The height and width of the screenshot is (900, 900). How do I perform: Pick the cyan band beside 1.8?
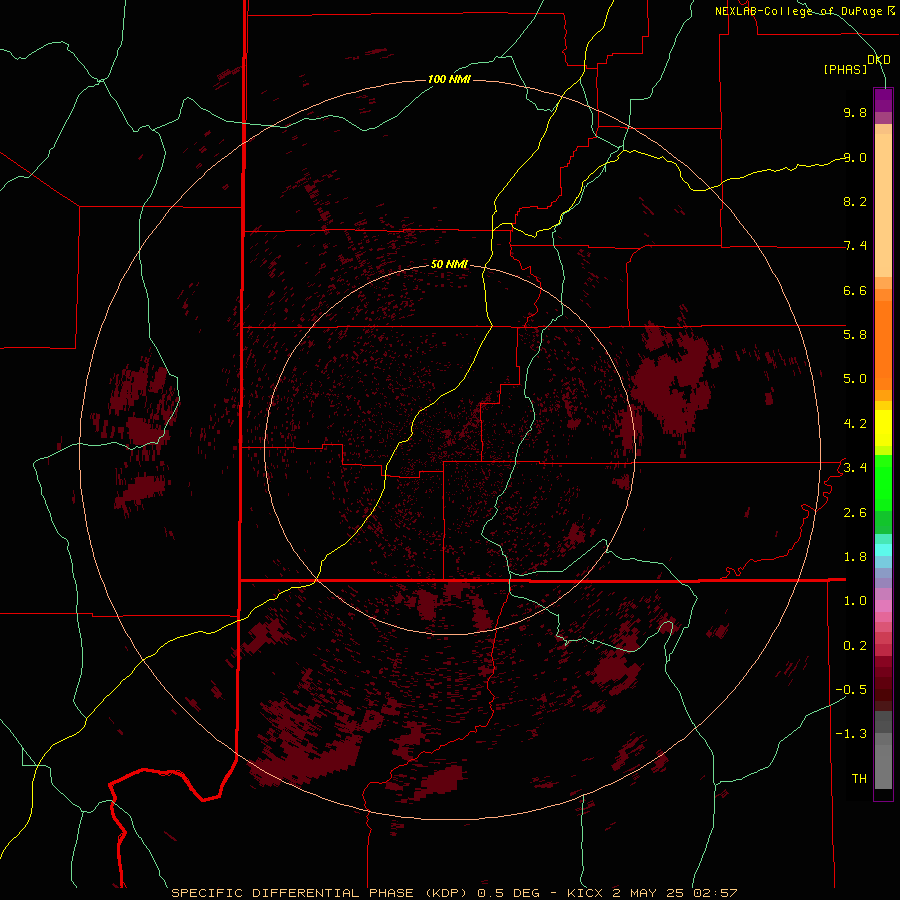click(x=883, y=550)
